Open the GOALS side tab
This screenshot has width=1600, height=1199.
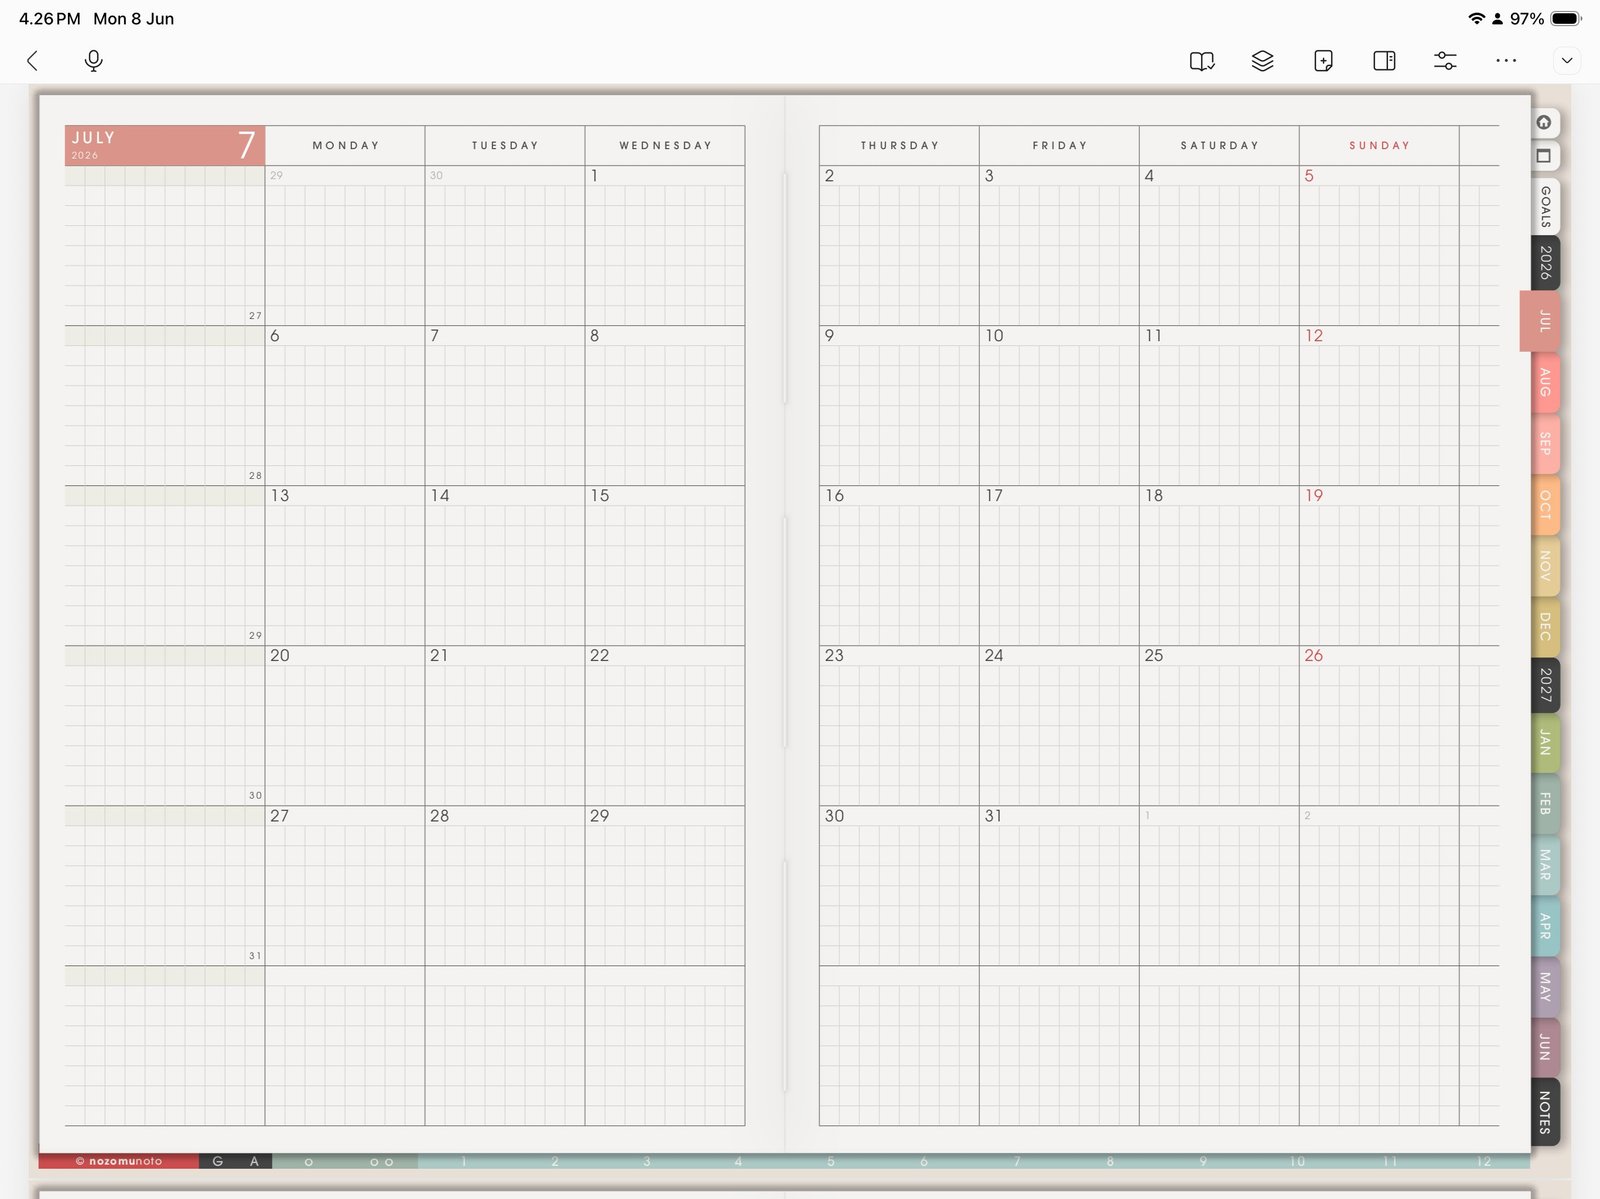click(1546, 206)
